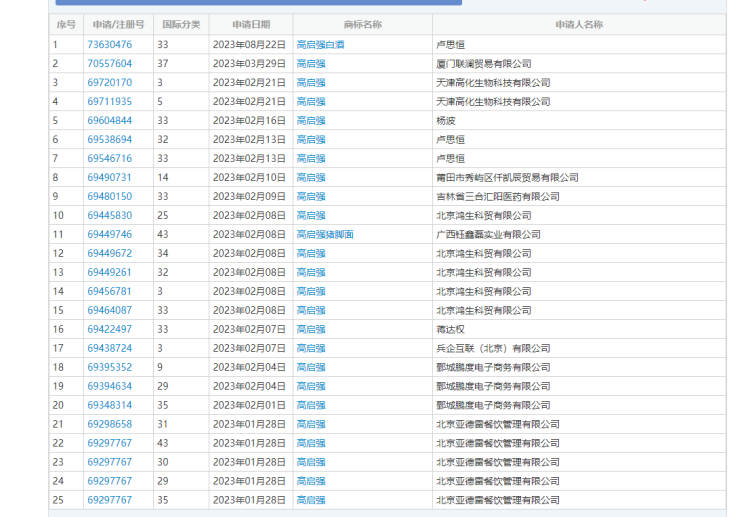Click the 申请人名称 column header

[x=578, y=24]
